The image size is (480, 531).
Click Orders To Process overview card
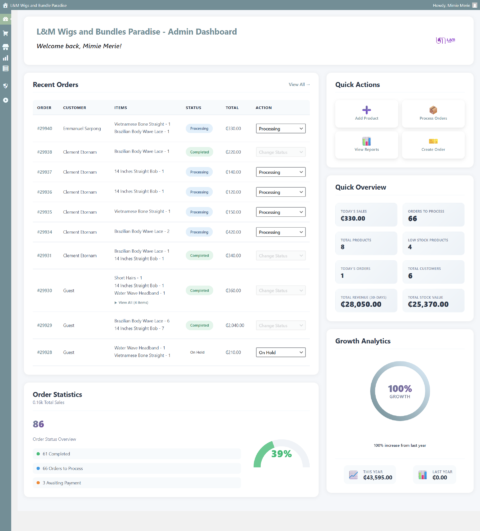[x=433, y=215]
